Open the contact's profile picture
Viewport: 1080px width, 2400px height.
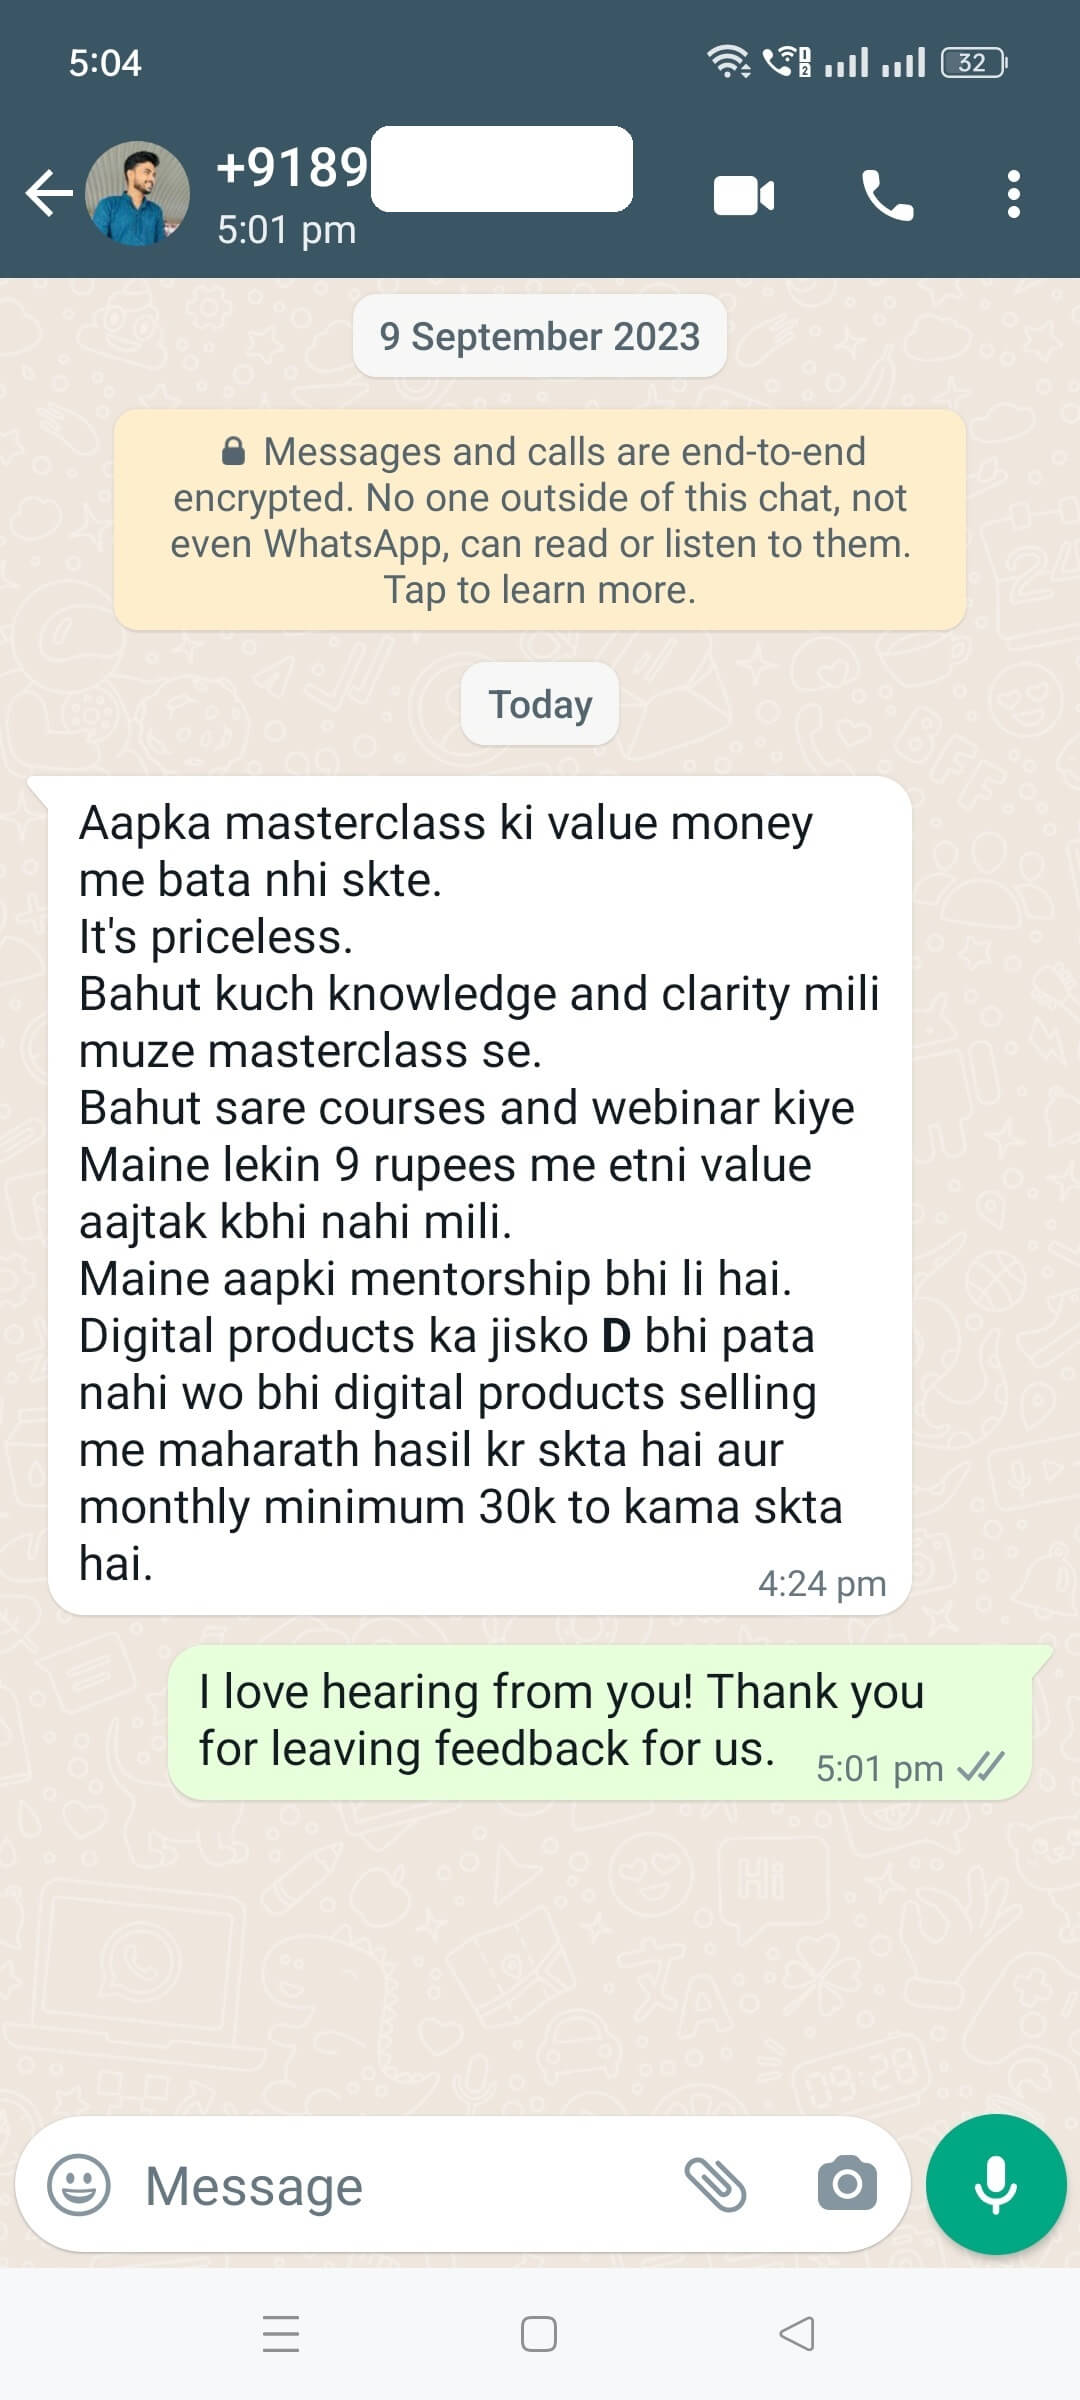pos(137,193)
